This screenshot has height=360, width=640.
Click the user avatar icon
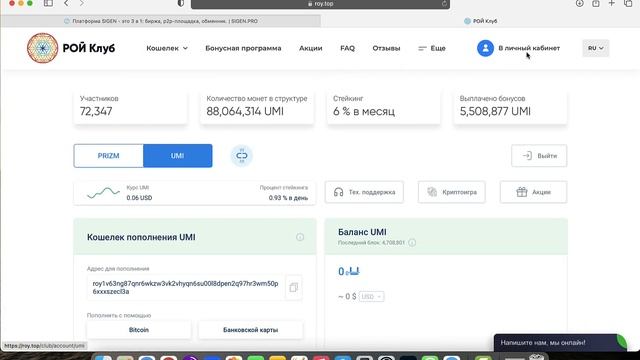pyautogui.click(x=485, y=48)
